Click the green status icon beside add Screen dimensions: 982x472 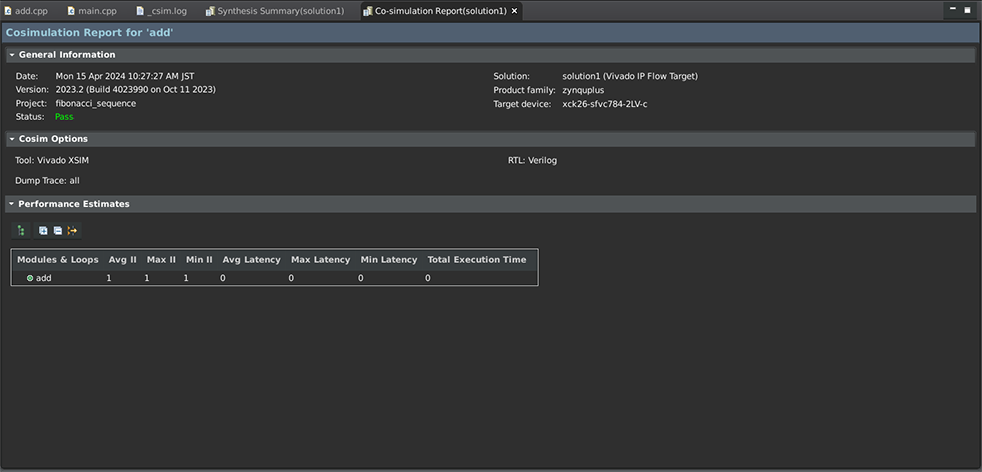[30, 278]
